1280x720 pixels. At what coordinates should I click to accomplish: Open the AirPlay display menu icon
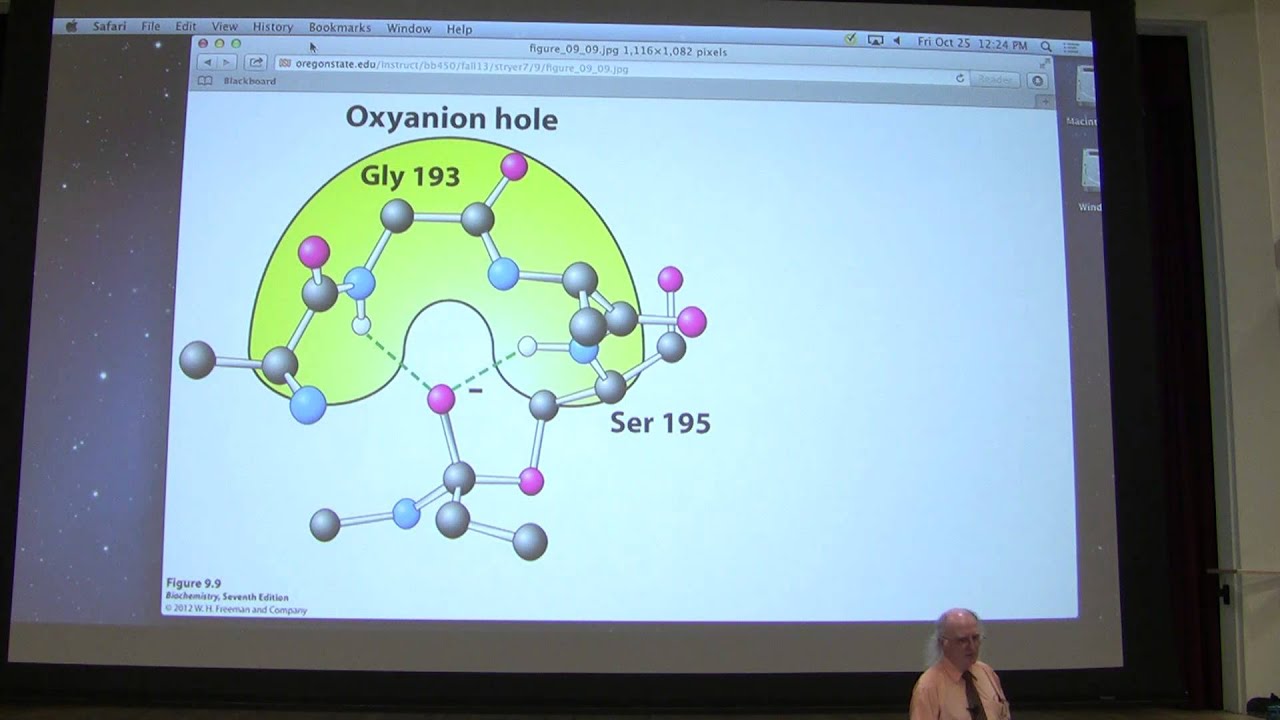point(875,40)
